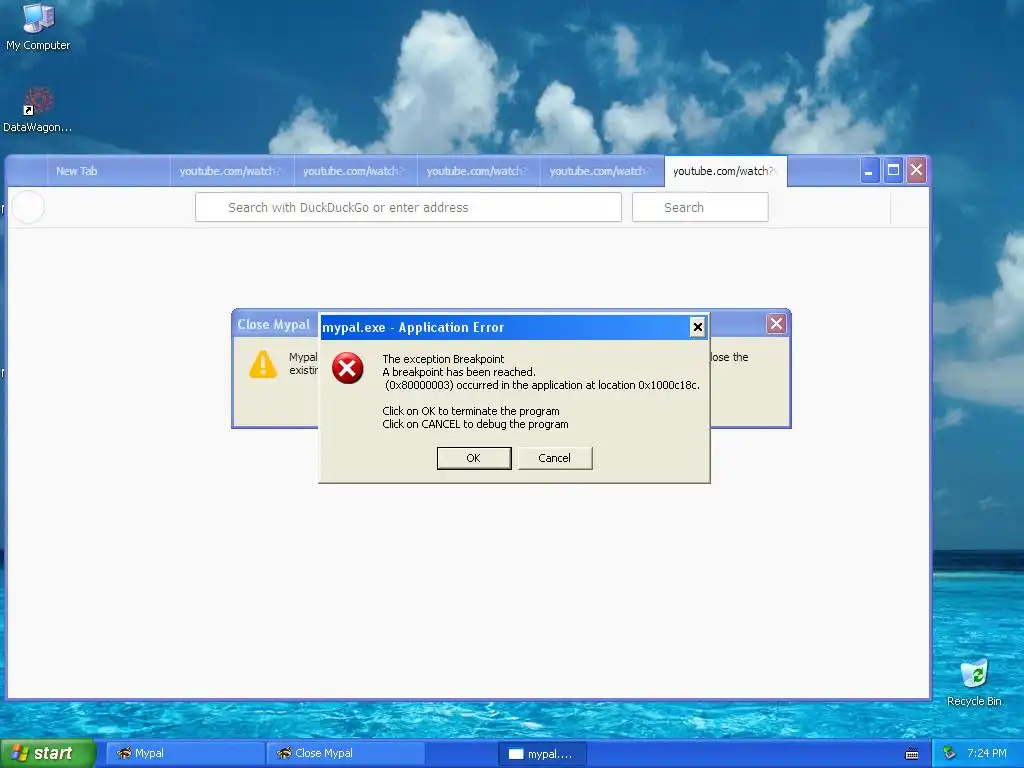Click the network tray icon beside the clock

point(950,753)
